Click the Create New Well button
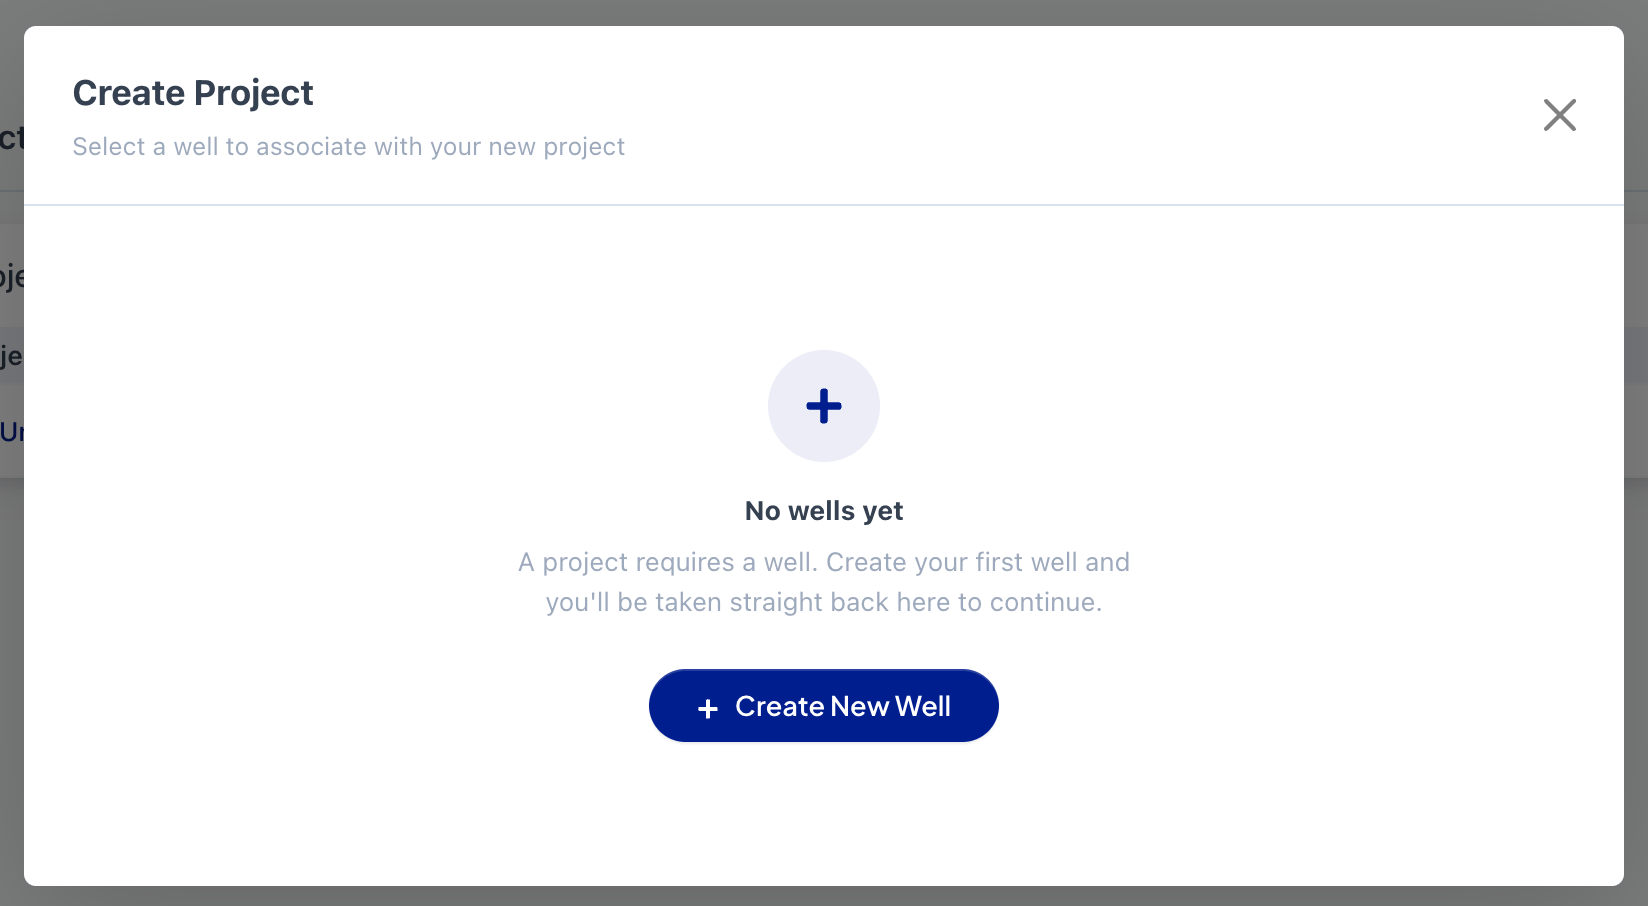Image resolution: width=1648 pixels, height=906 pixels. pos(824,706)
